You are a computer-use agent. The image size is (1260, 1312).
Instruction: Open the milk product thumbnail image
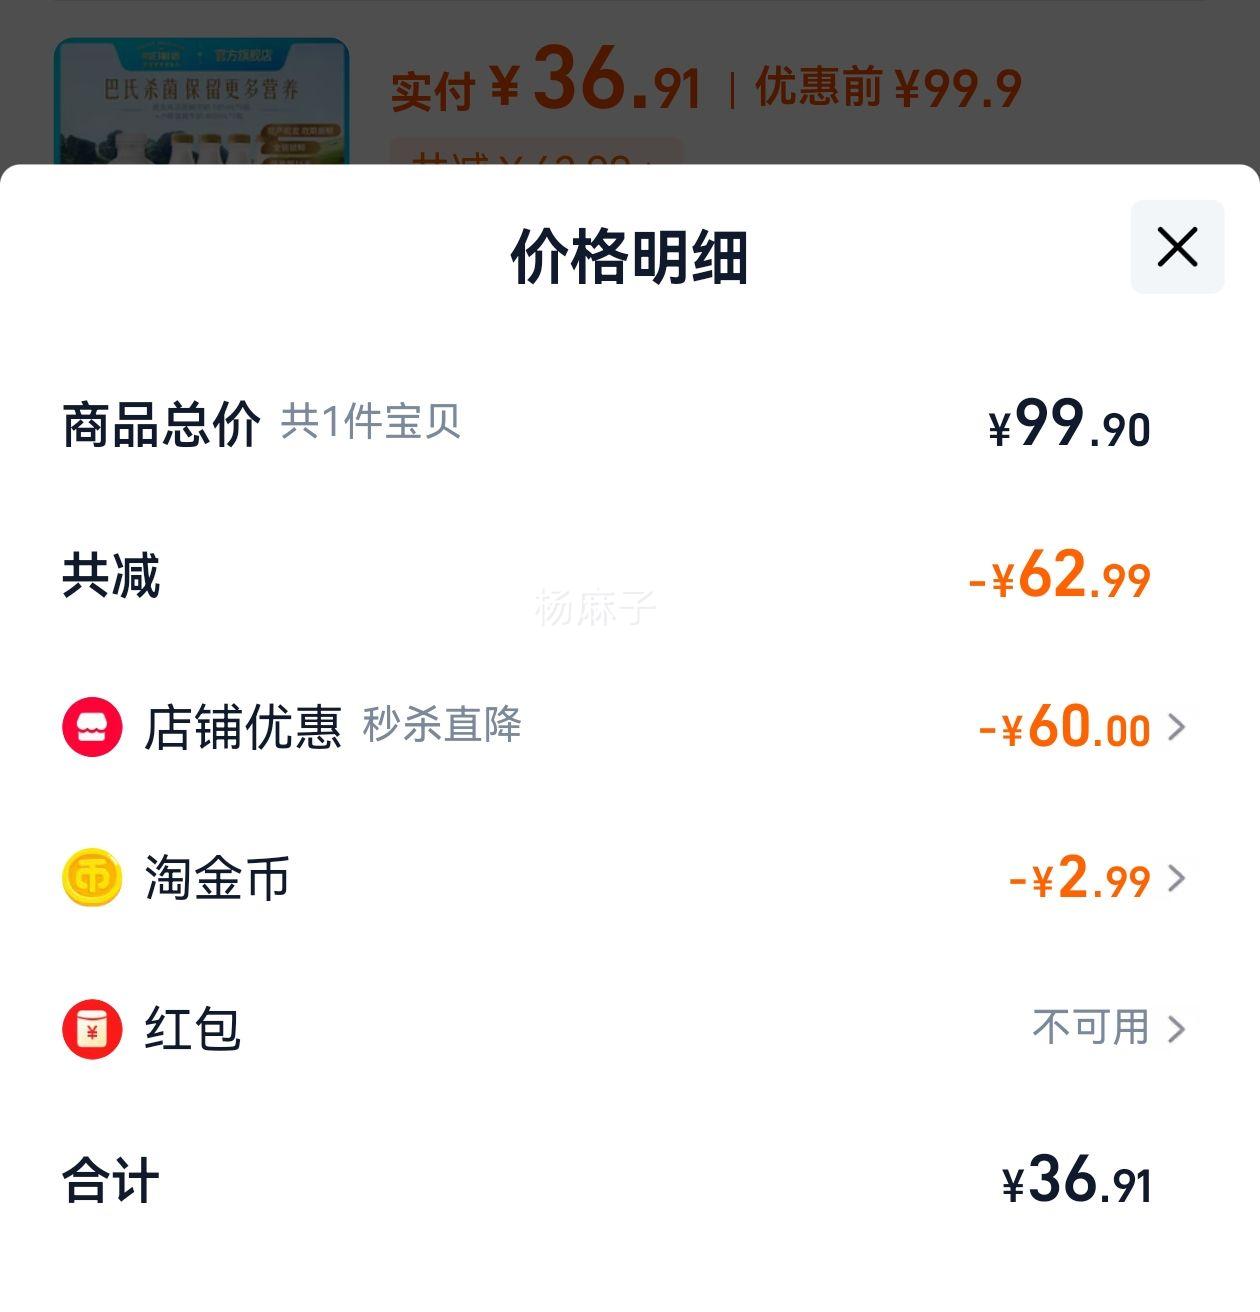[201, 101]
